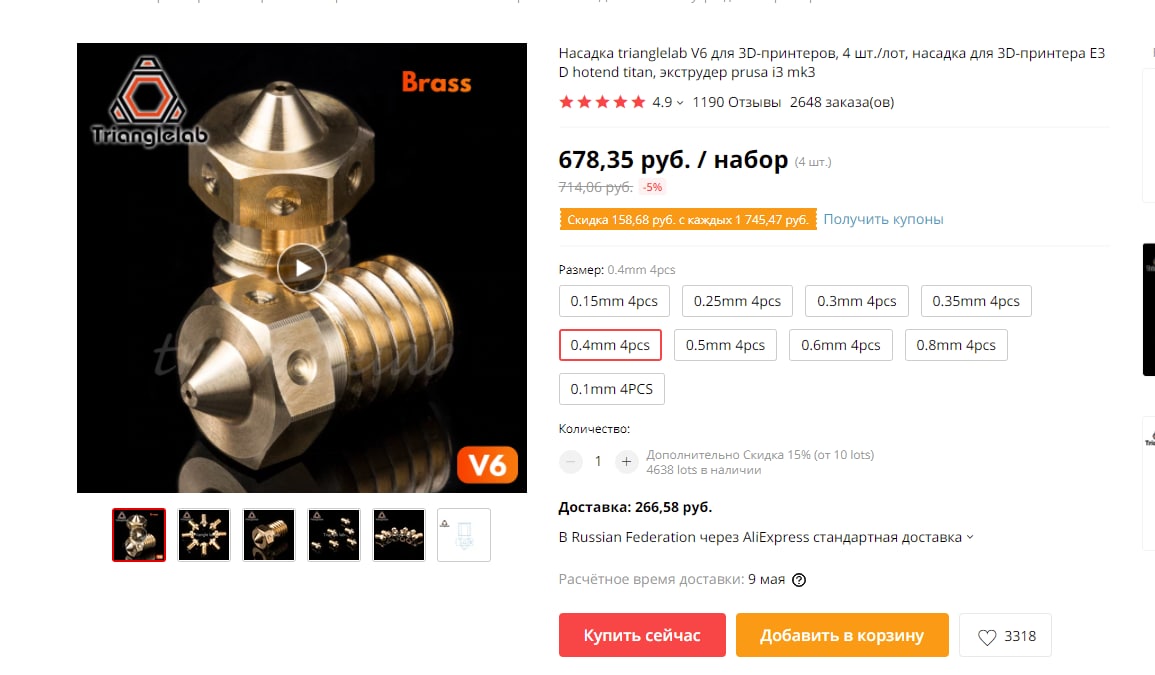Image resolution: width=1155 pixels, height=675 pixels.
Task: Select the 0.6mm 4pcs size option
Action: click(x=840, y=345)
